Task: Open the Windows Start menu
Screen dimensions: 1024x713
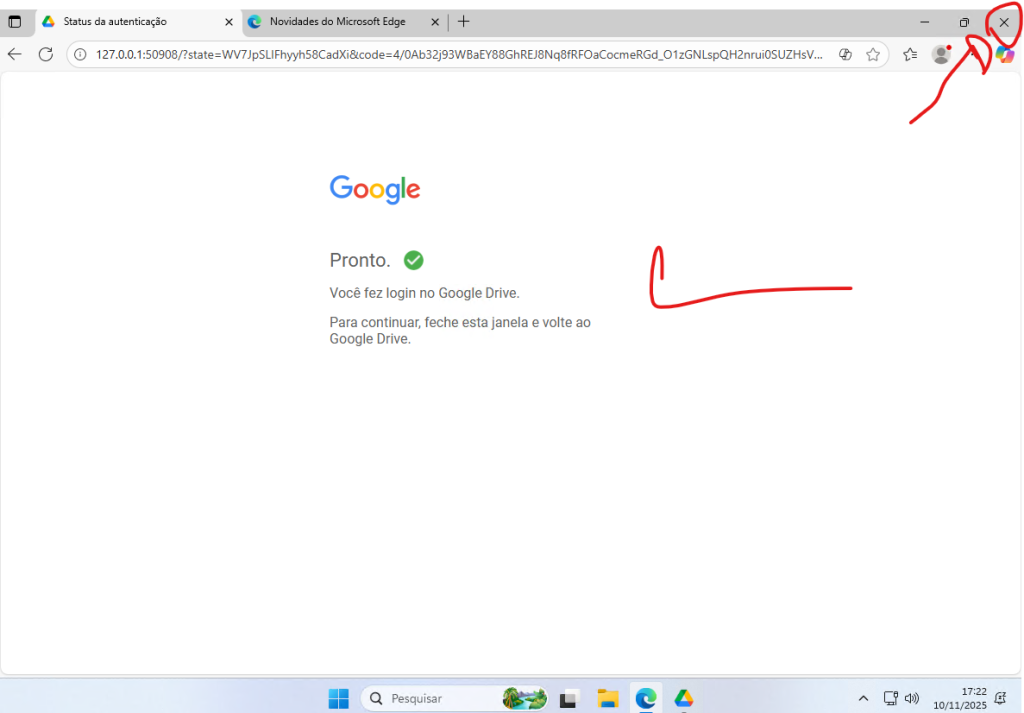Action: pos(339,698)
